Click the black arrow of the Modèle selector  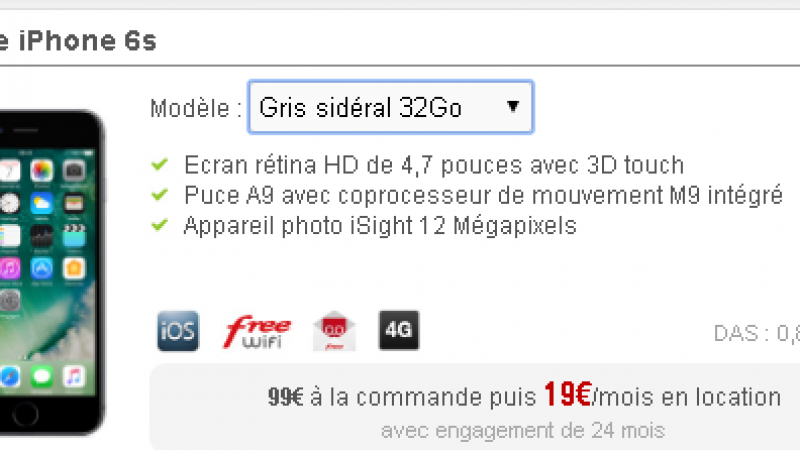pos(513,107)
